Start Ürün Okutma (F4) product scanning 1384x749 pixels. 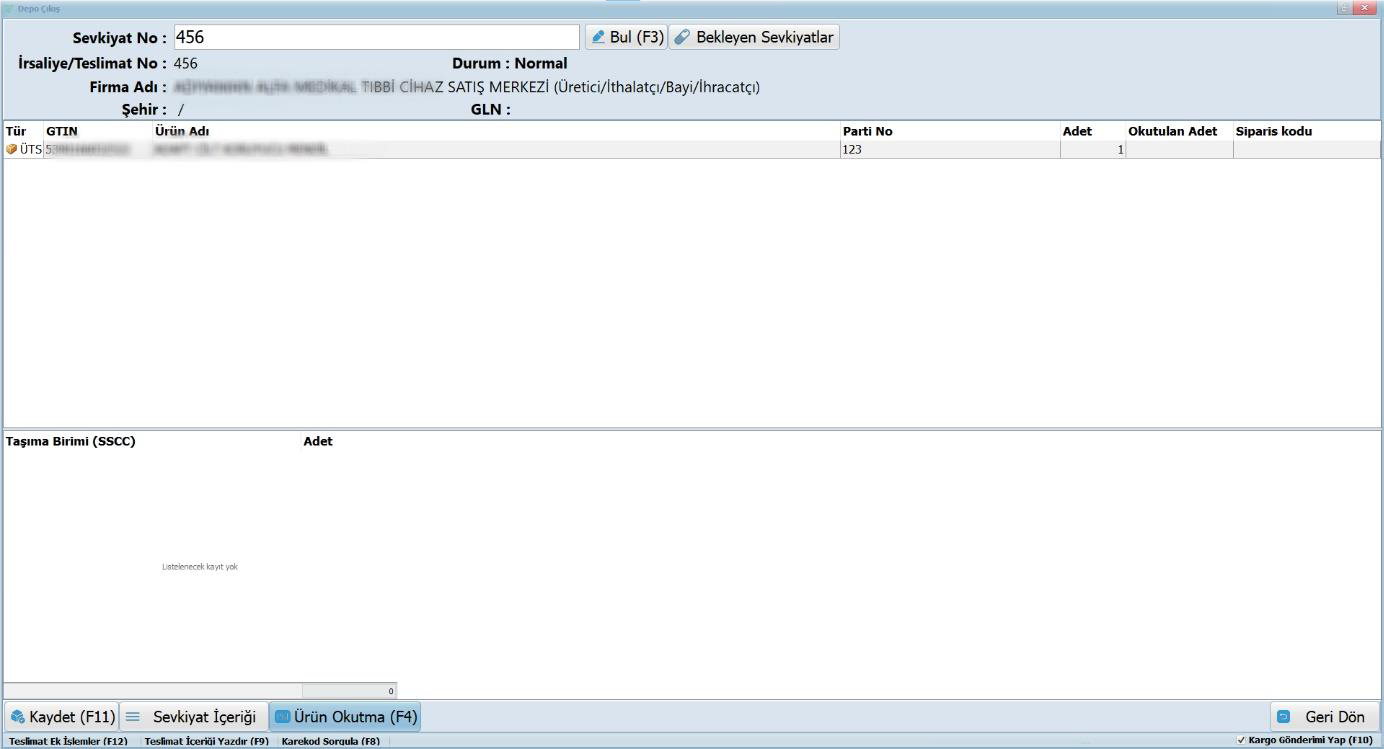pos(345,716)
